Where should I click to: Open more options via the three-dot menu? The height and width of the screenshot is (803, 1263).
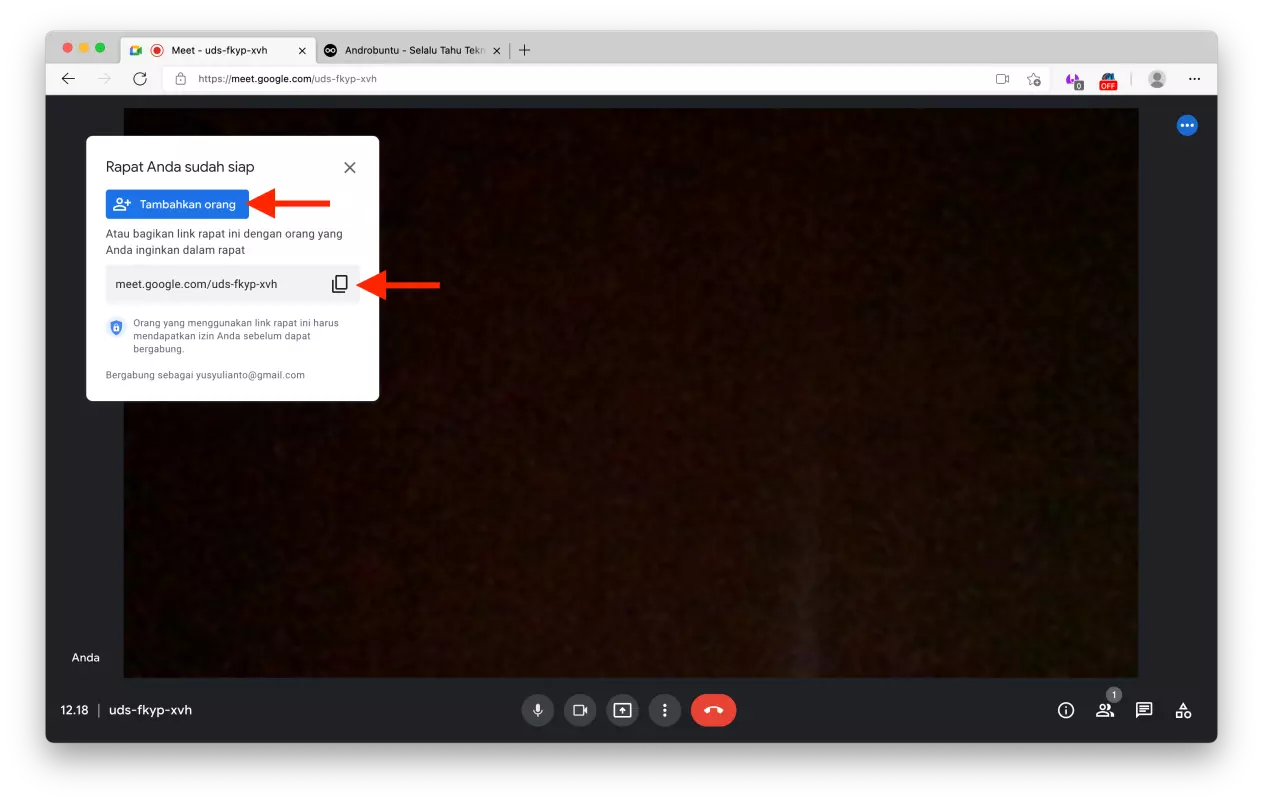click(x=665, y=710)
